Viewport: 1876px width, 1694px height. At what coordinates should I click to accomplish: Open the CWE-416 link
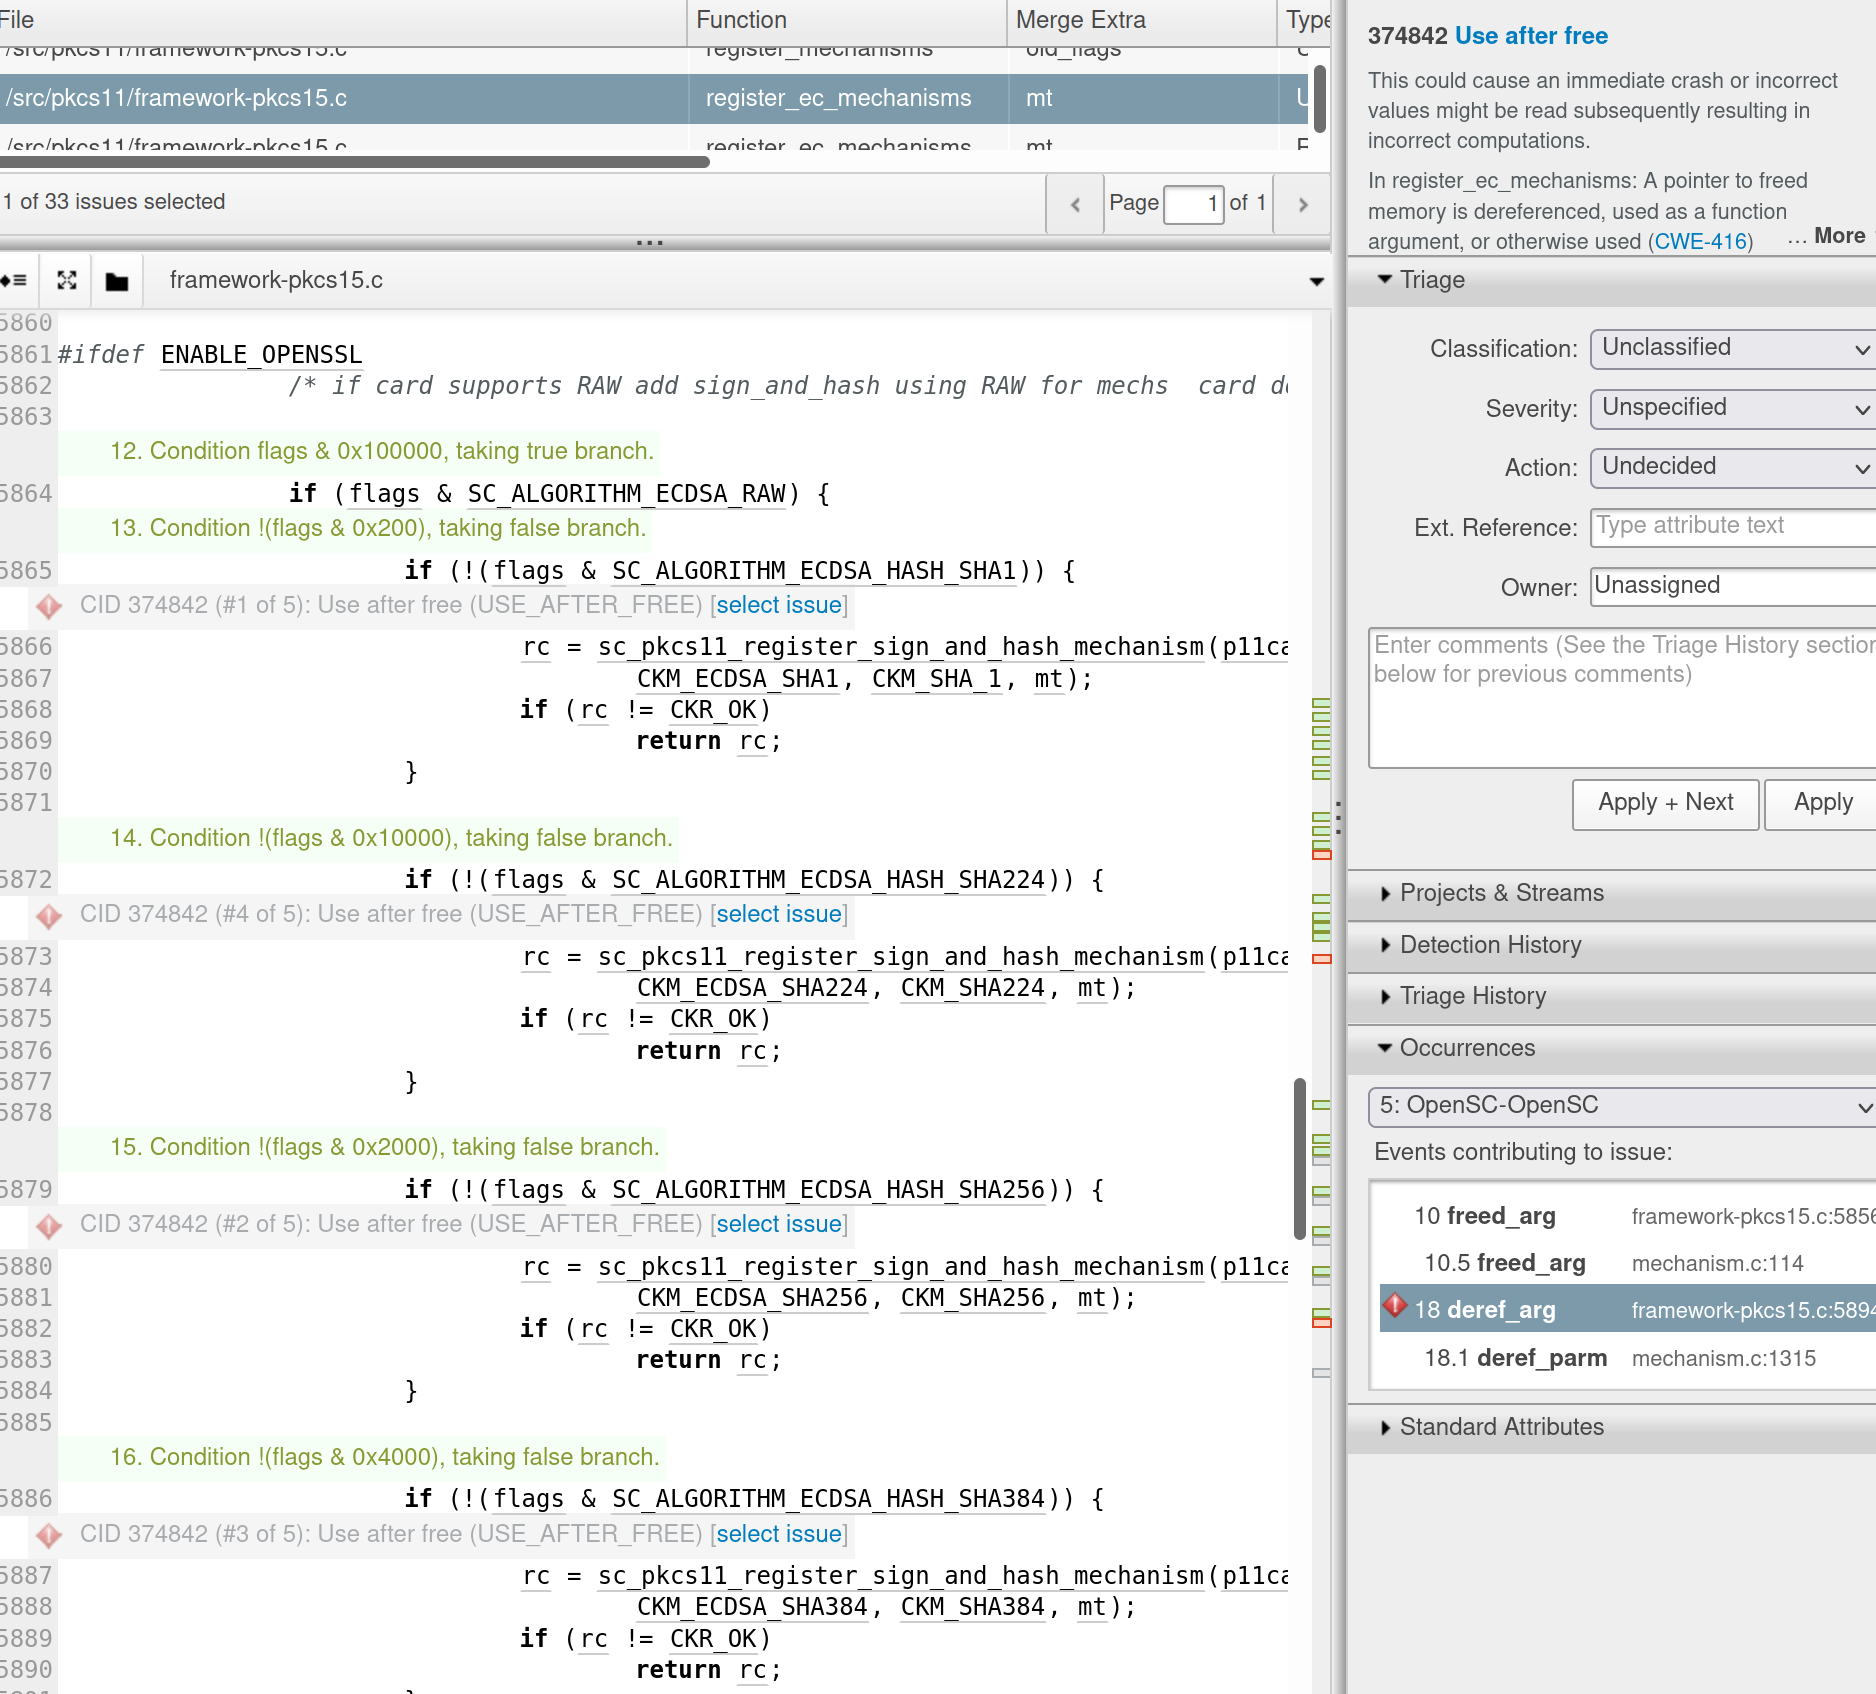click(x=1700, y=241)
